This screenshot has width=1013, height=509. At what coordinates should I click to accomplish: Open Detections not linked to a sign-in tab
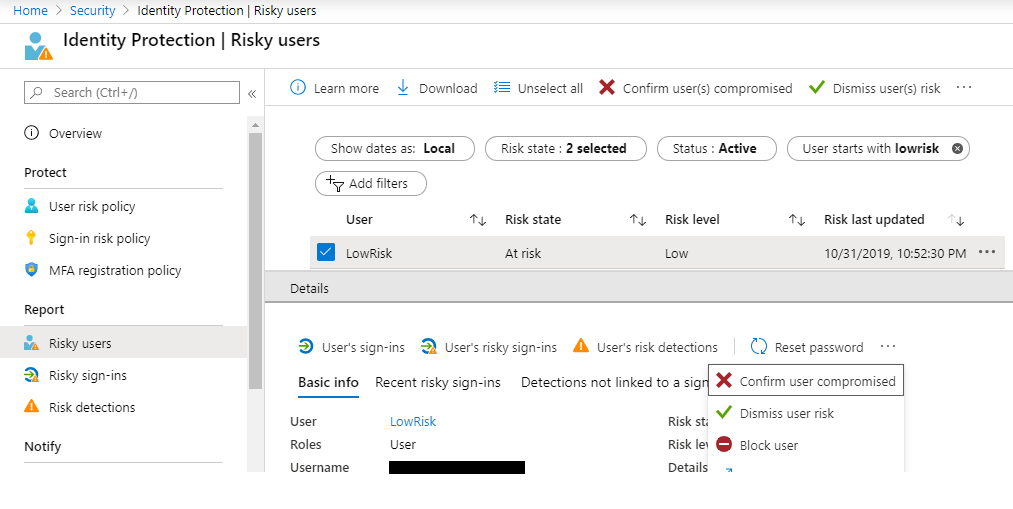click(614, 382)
